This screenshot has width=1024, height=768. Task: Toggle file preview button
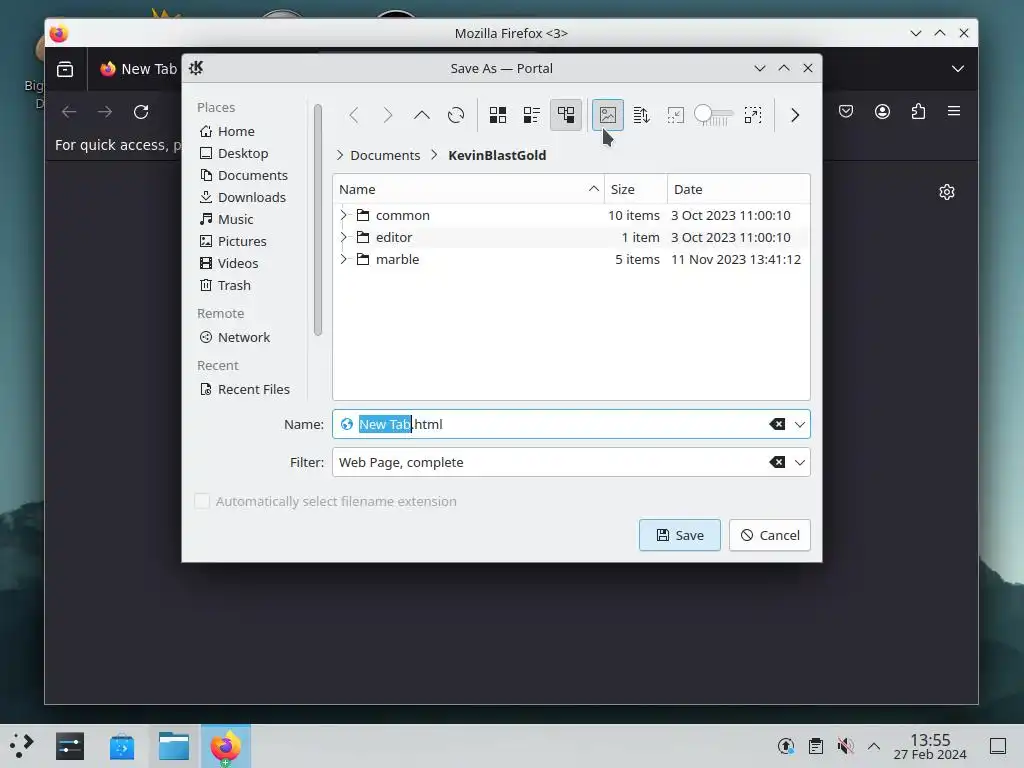coord(607,116)
